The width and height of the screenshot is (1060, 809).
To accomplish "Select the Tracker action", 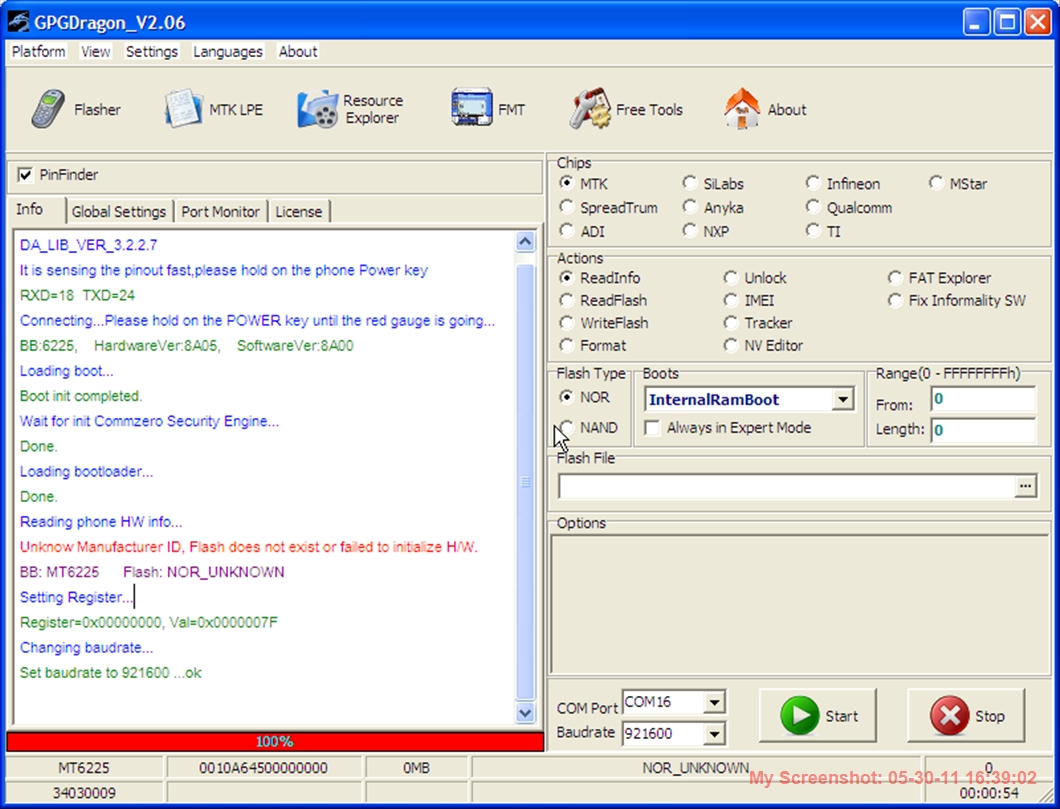I will tap(731, 322).
